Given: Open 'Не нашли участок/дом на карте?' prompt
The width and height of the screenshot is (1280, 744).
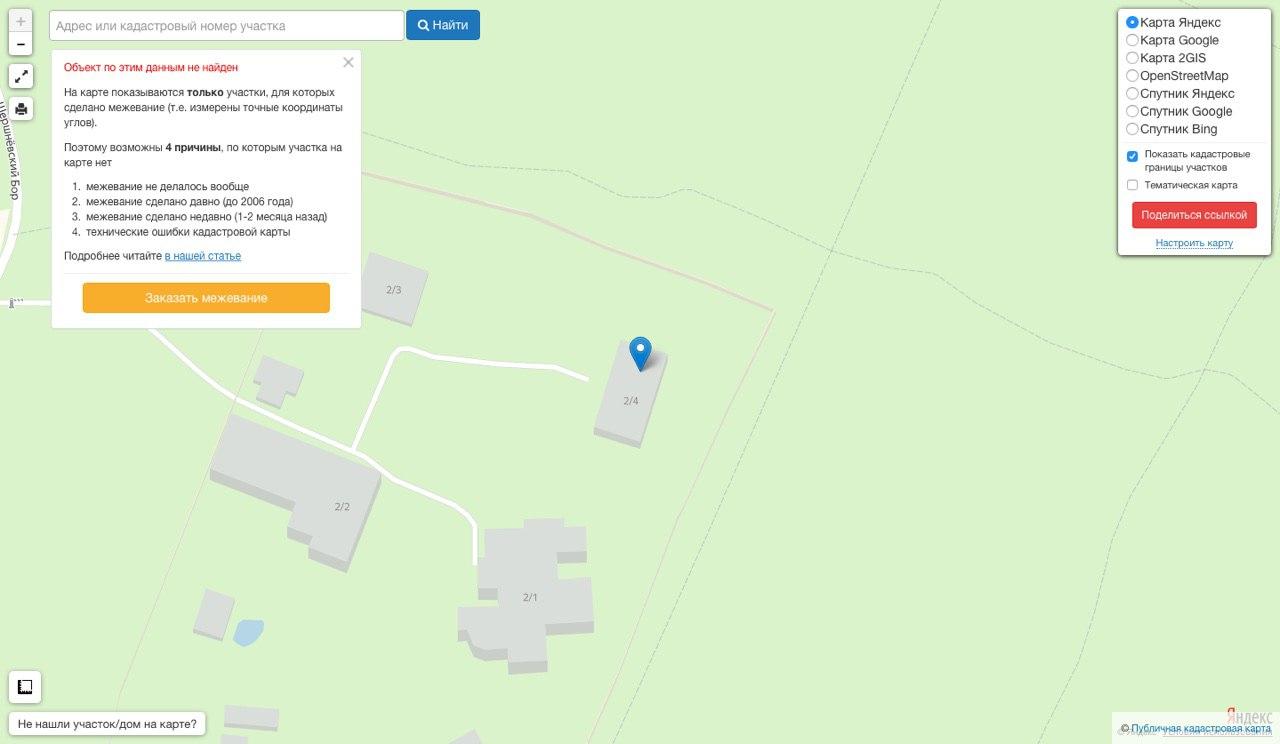Looking at the screenshot, I should [107, 724].
